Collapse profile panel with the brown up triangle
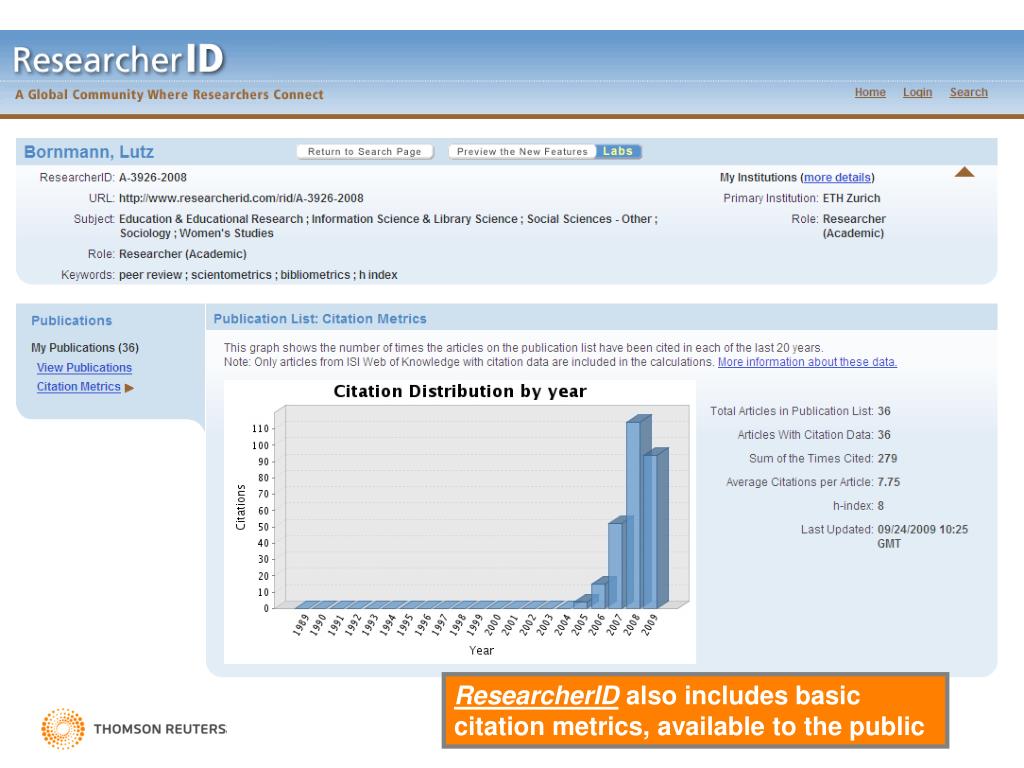Viewport: 1024px width, 768px height. (964, 172)
